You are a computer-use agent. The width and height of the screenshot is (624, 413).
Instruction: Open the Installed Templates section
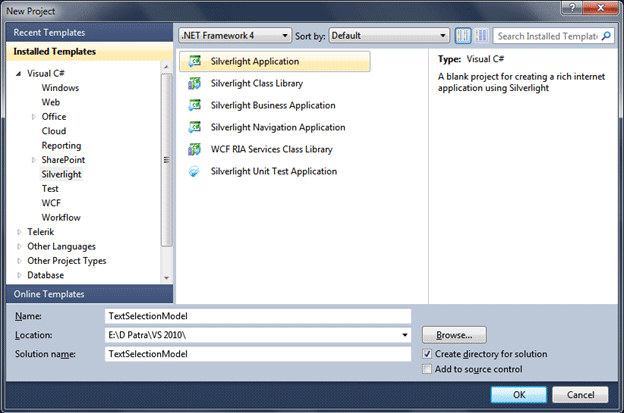90,51
